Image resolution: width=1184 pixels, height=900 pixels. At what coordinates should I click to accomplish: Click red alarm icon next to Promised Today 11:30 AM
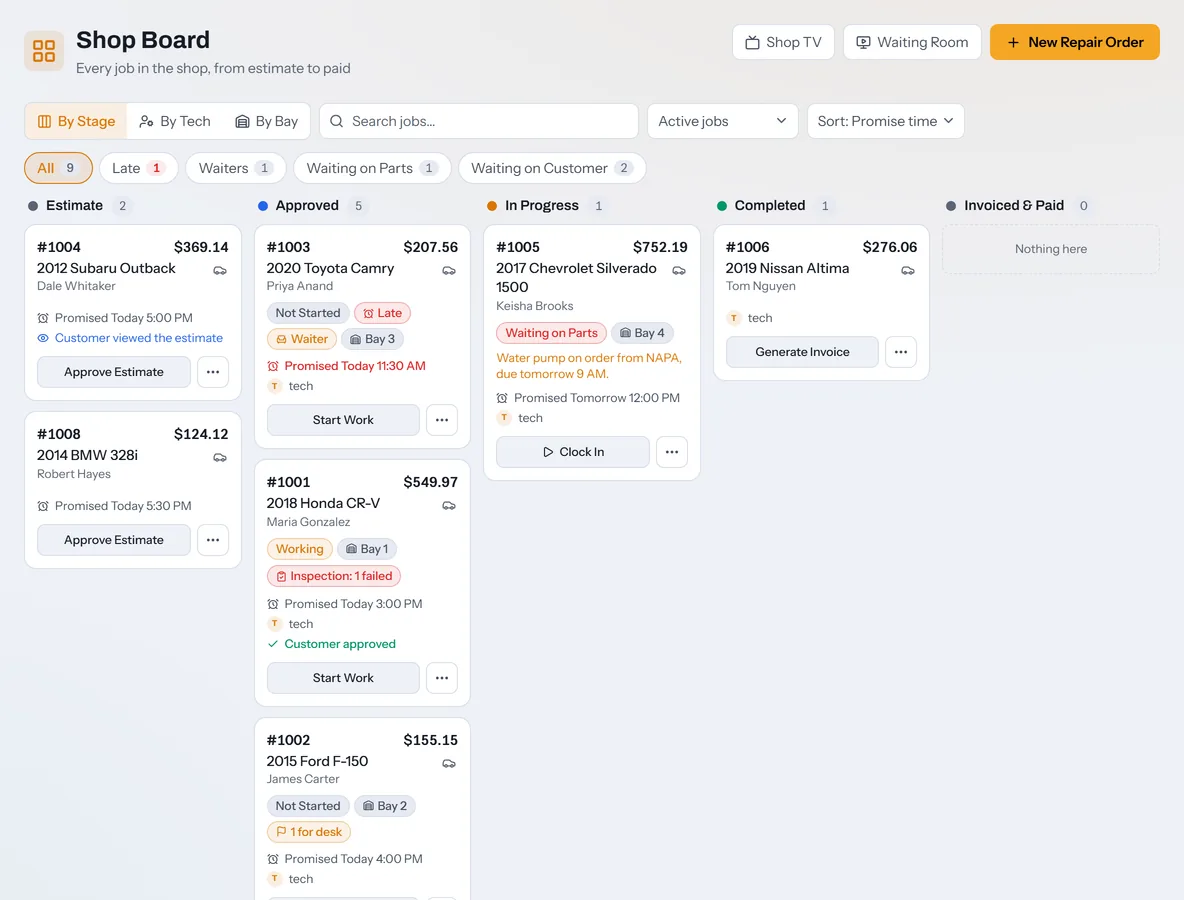[273, 366]
